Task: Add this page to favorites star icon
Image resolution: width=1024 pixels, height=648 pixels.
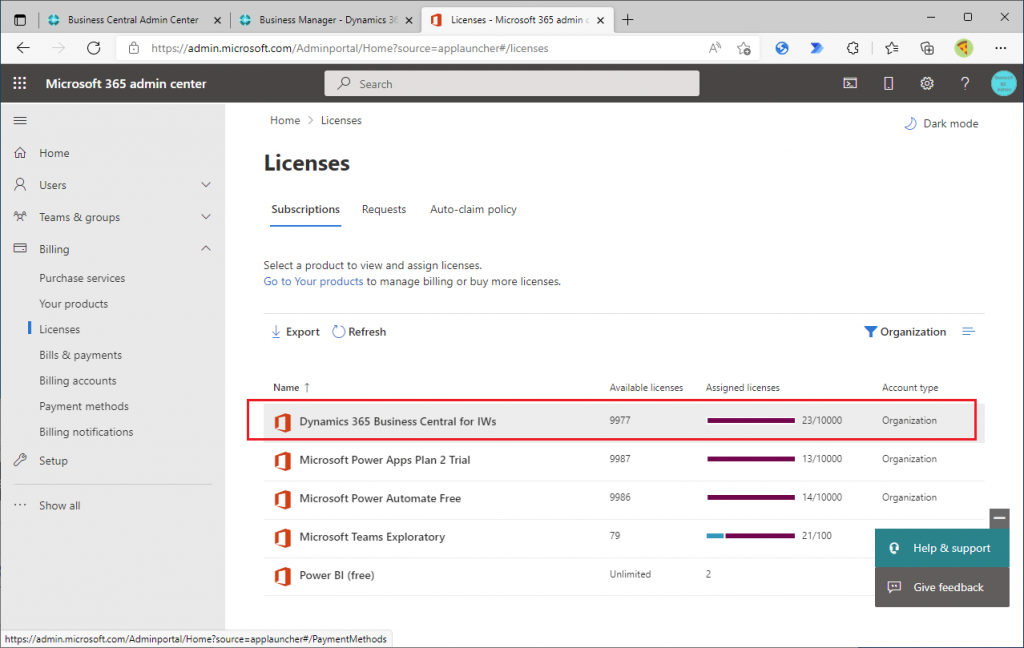Action: (x=743, y=48)
